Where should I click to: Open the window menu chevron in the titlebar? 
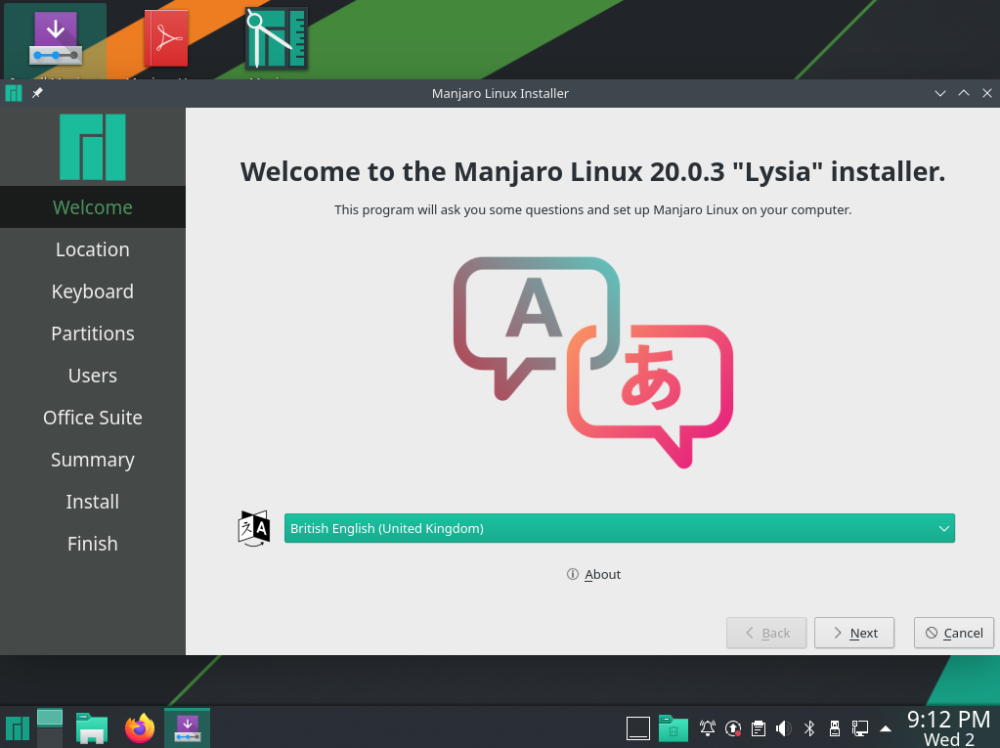tap(939, 93)
